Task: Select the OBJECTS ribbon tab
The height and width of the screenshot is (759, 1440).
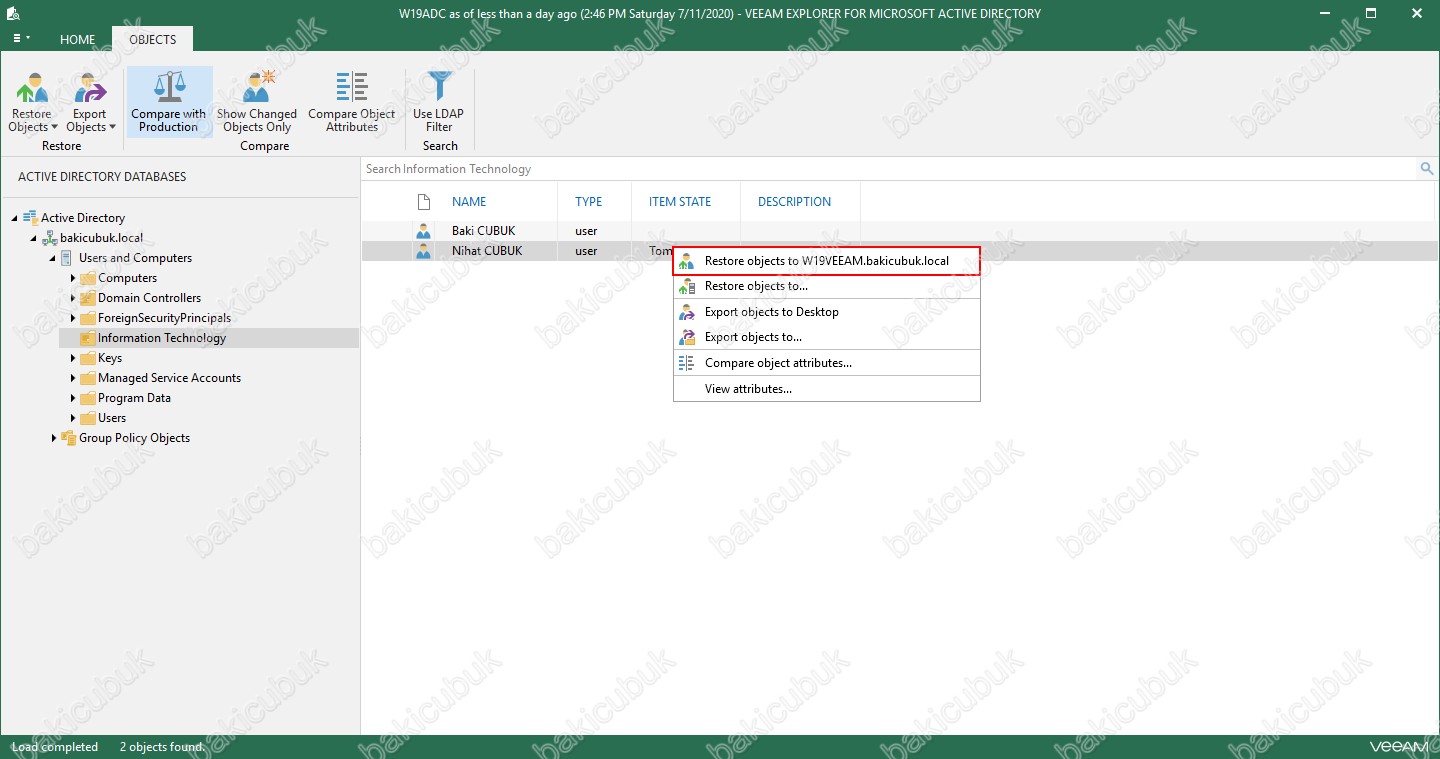Action: coord(152,40)
